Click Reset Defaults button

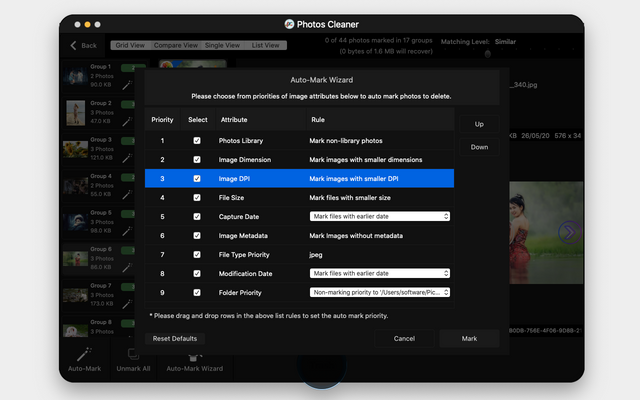(175, 338)
